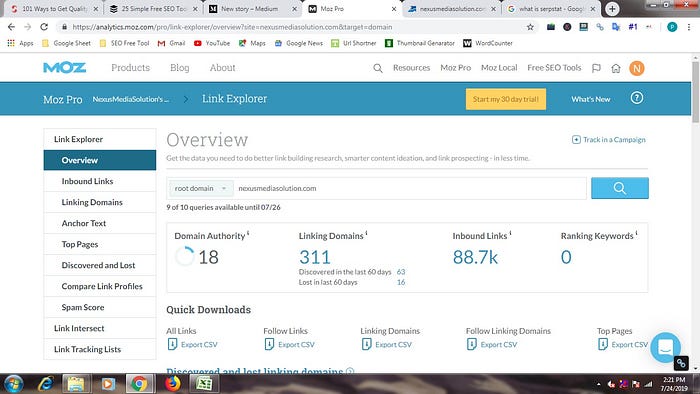Open the WordCounter bookmark

[488, 43]
